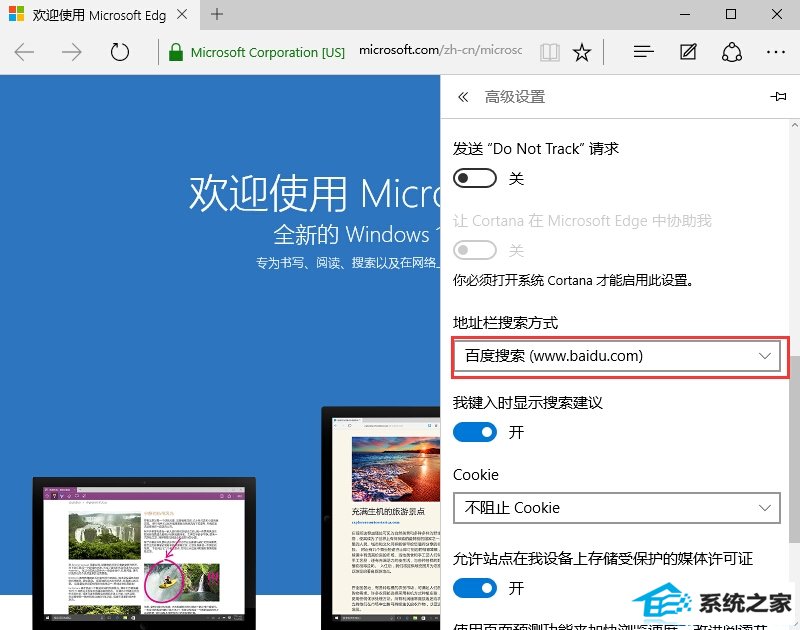Open the 地址栏搜索方式 search engine dropdown
The height and width of the screenshot is (630, 800).
[x=617, y=356]
